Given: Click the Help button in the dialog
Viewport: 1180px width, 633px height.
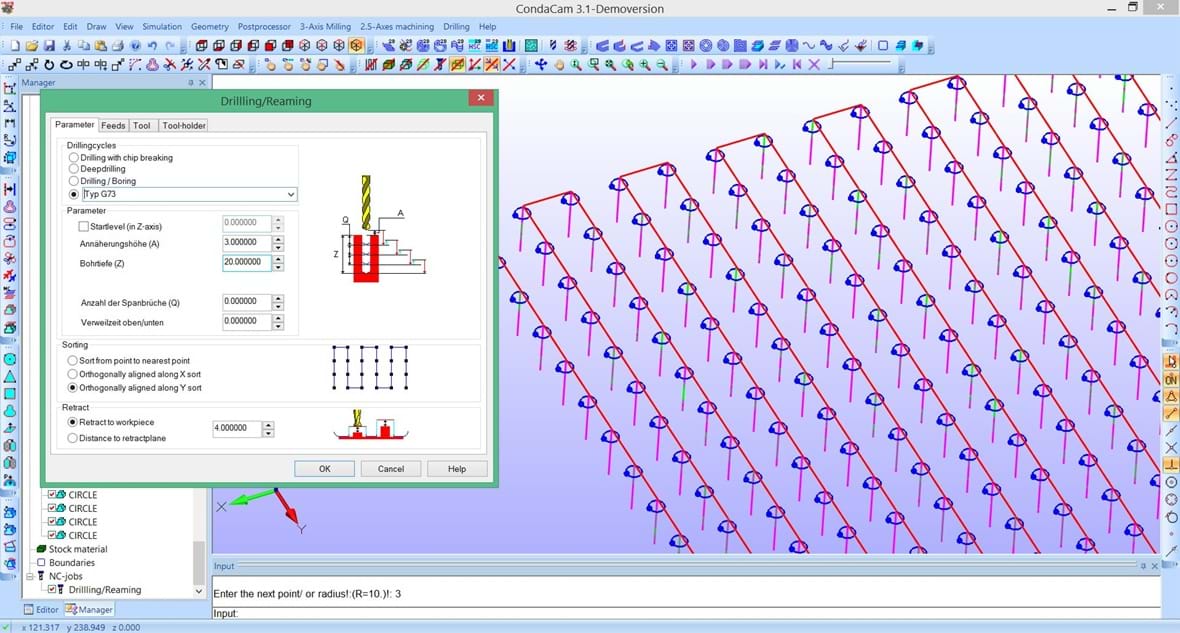Looking at the screenshot, I should point(457,469).
